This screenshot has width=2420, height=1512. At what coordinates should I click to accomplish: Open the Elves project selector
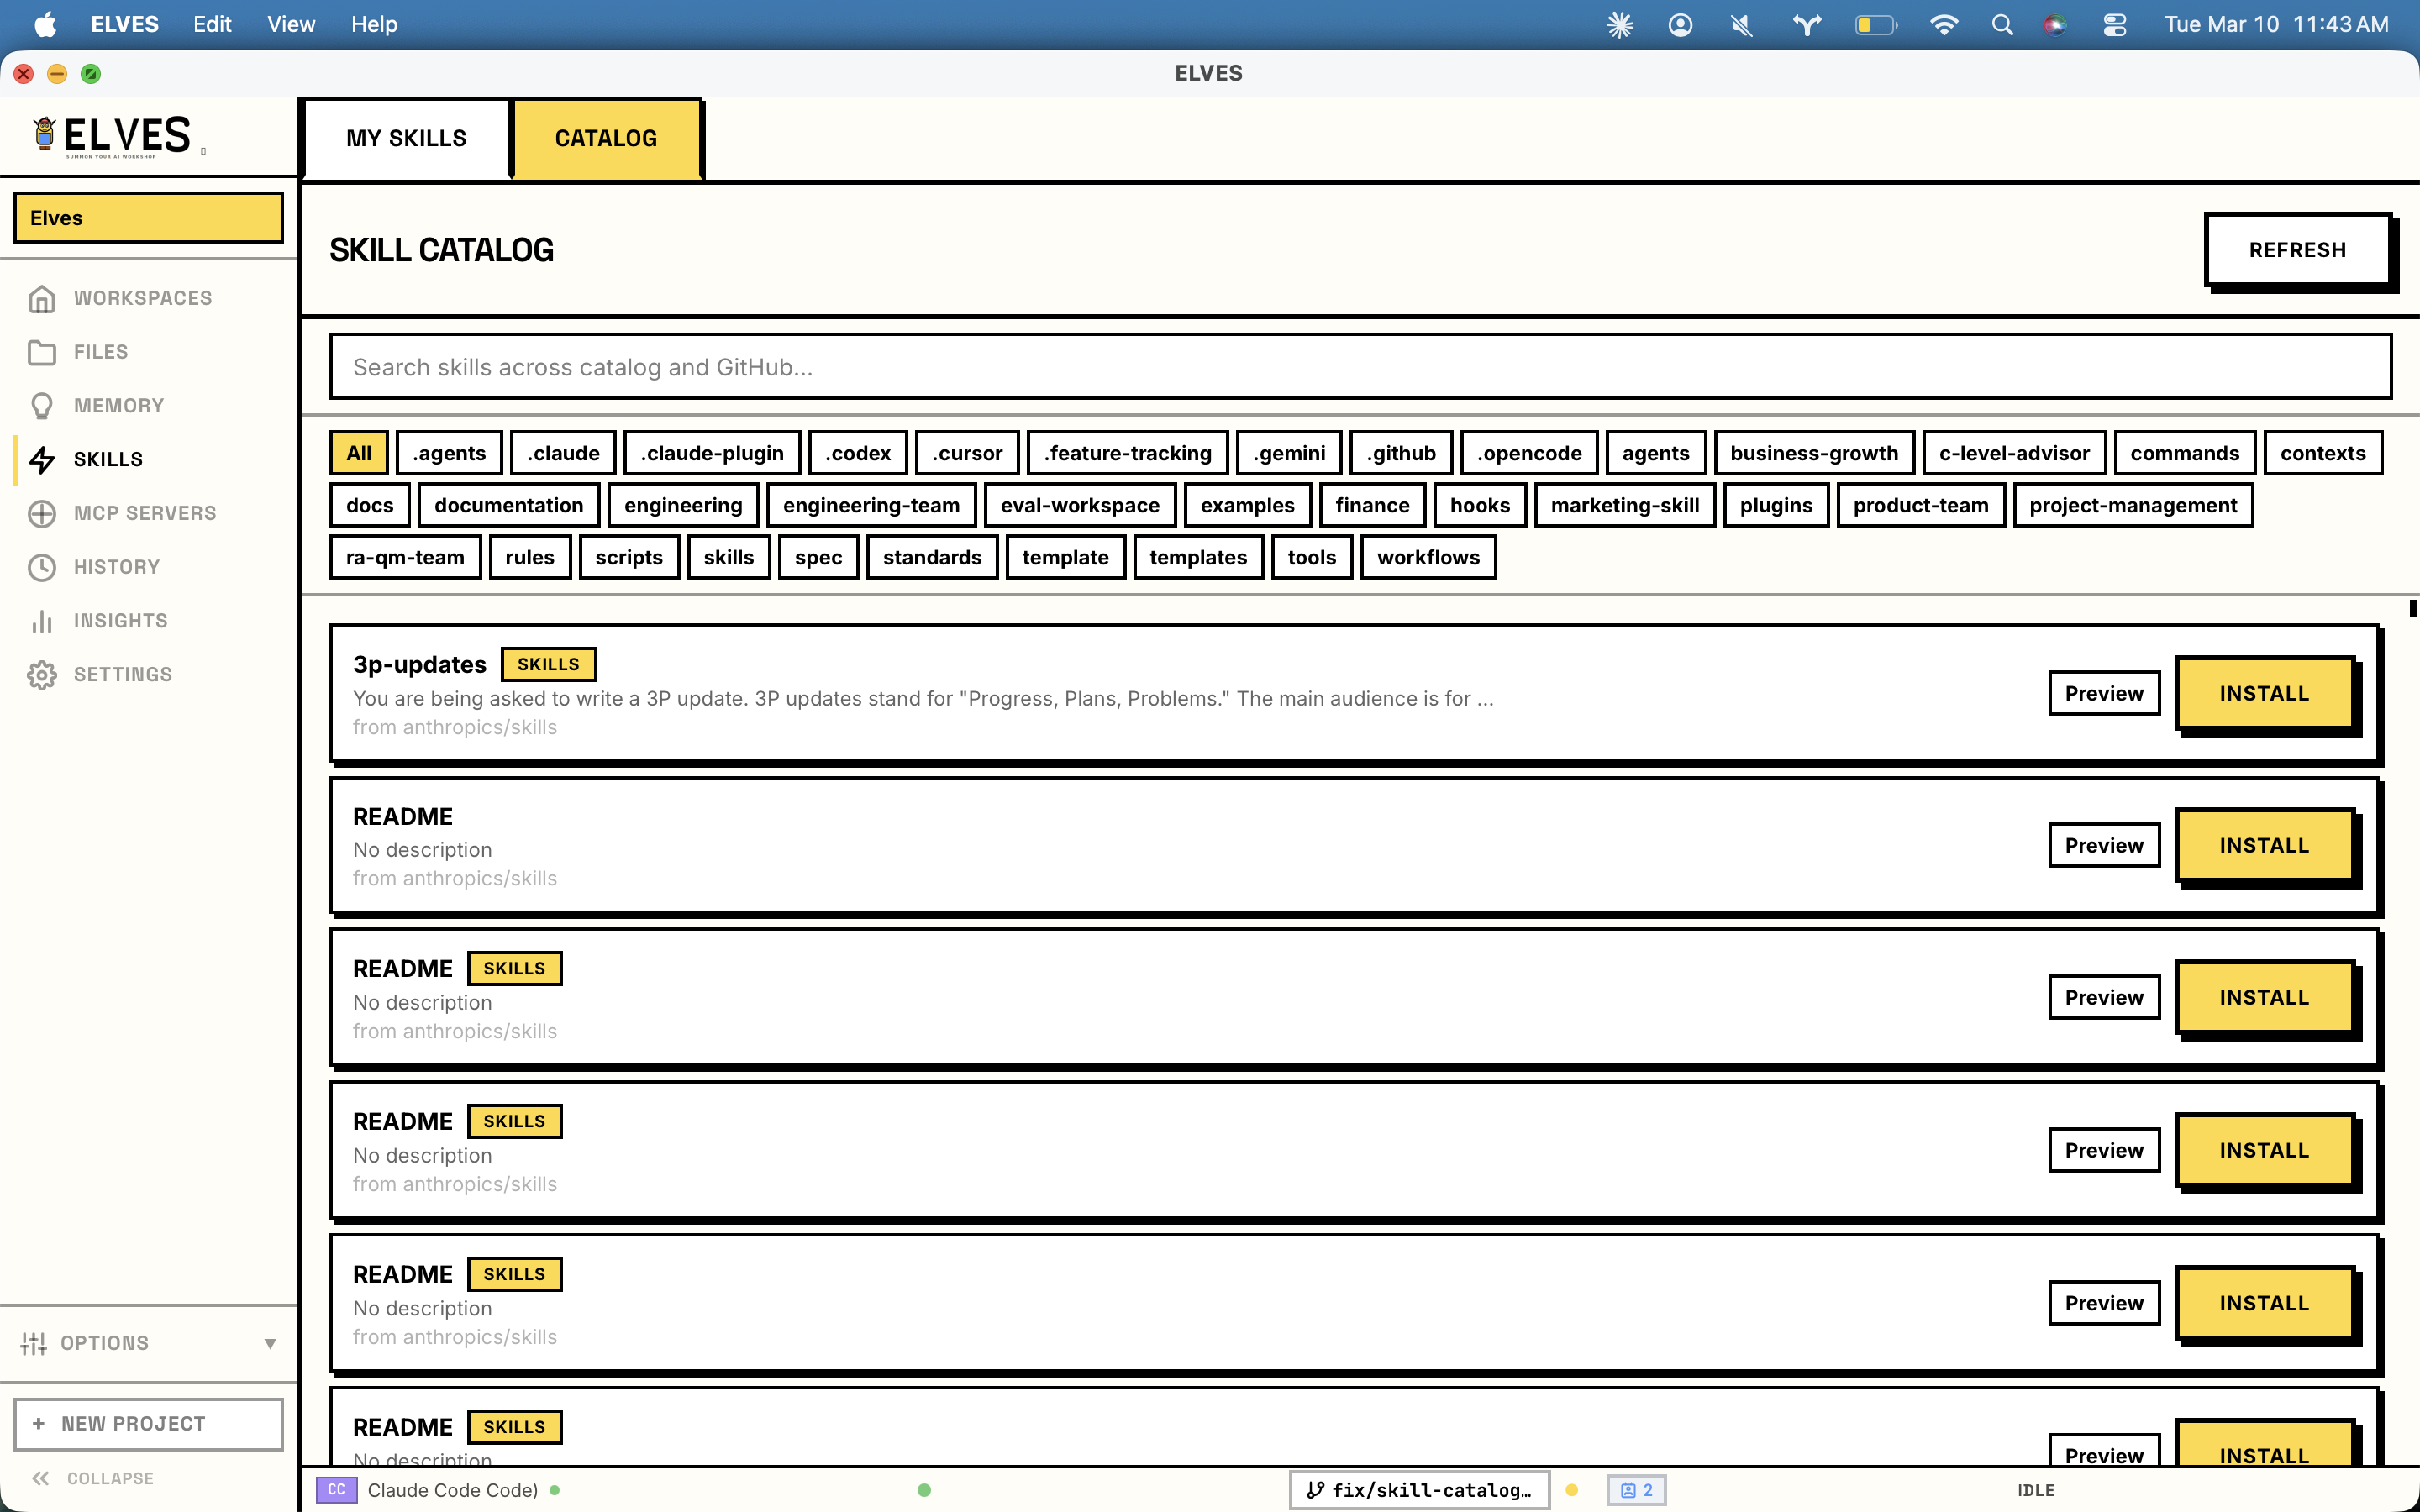coord(148,218)
